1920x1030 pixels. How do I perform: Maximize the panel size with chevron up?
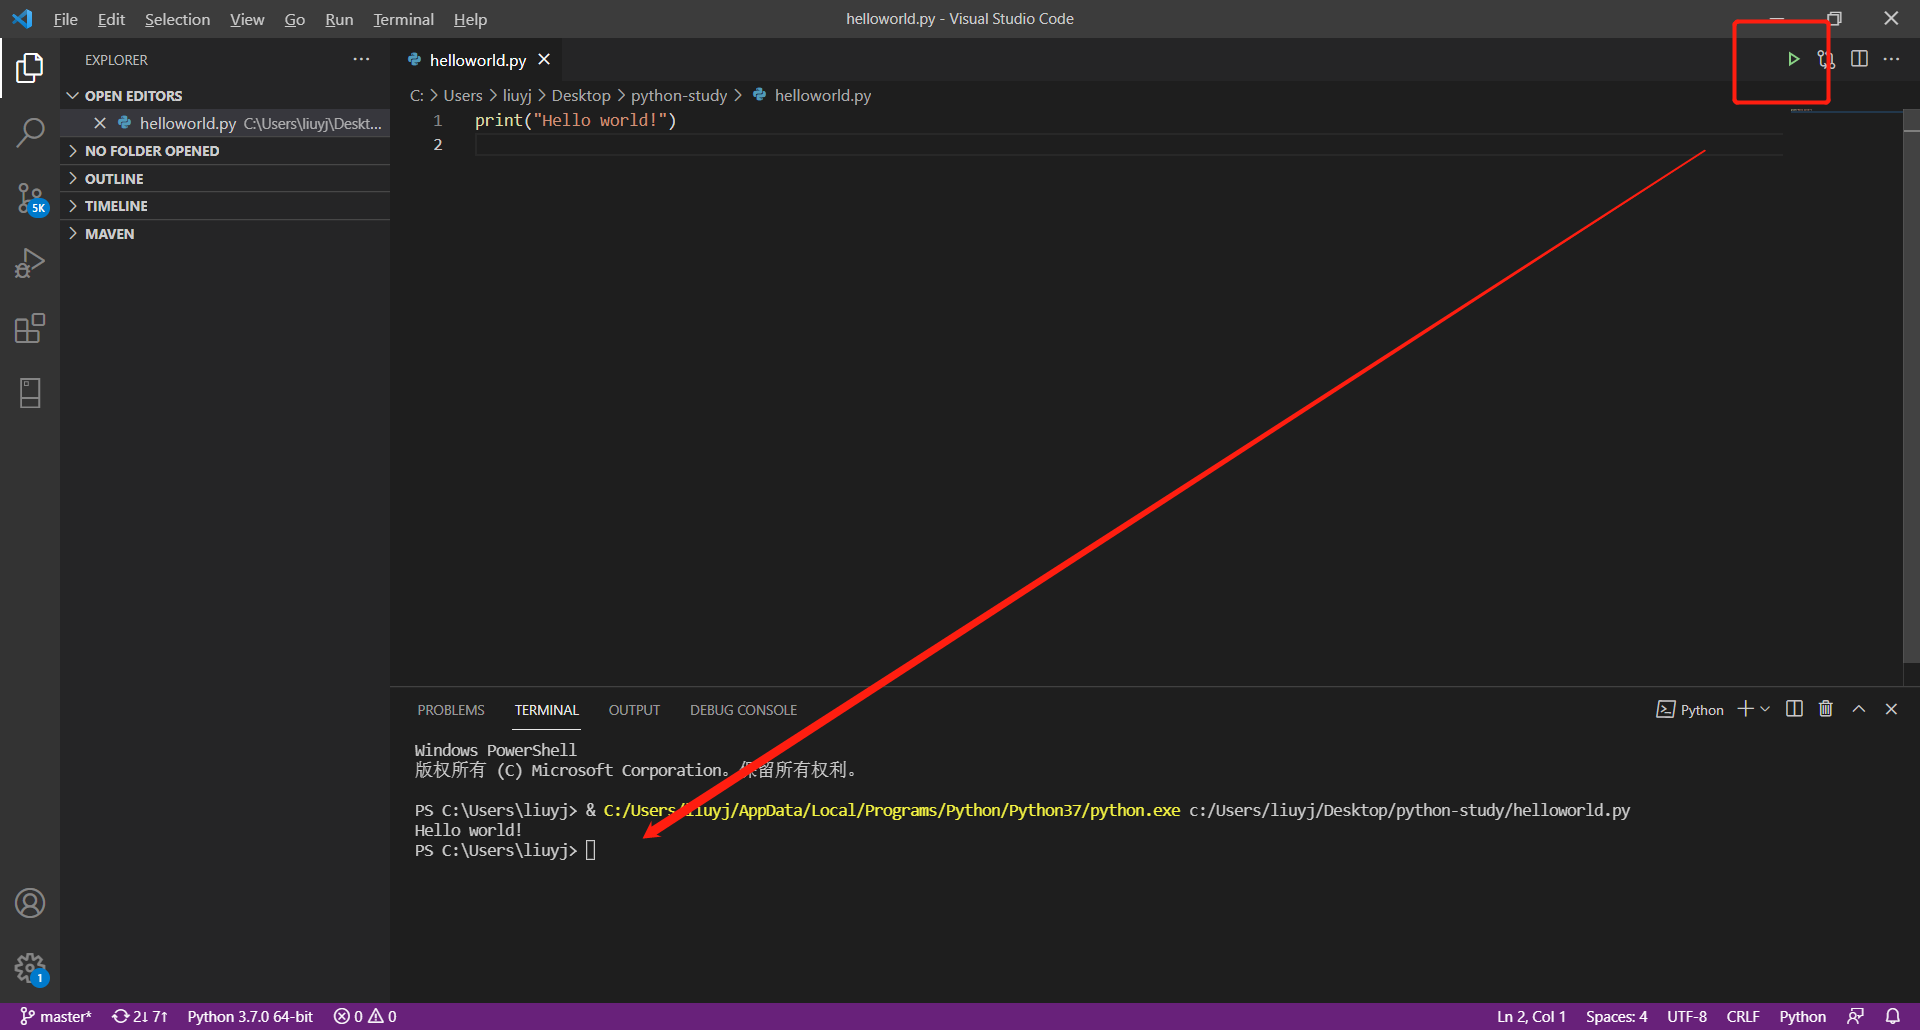pyautogui.click(x=1859, y=709)
